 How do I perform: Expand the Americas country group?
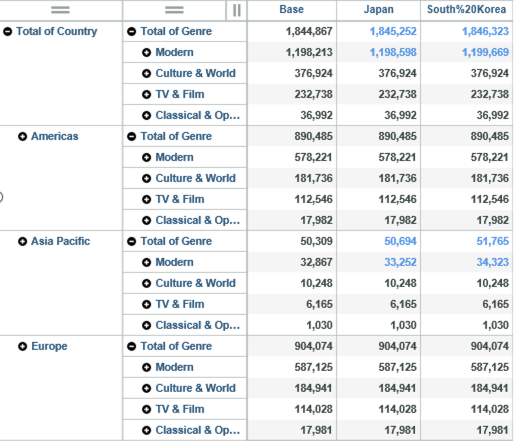coord(22,137)
